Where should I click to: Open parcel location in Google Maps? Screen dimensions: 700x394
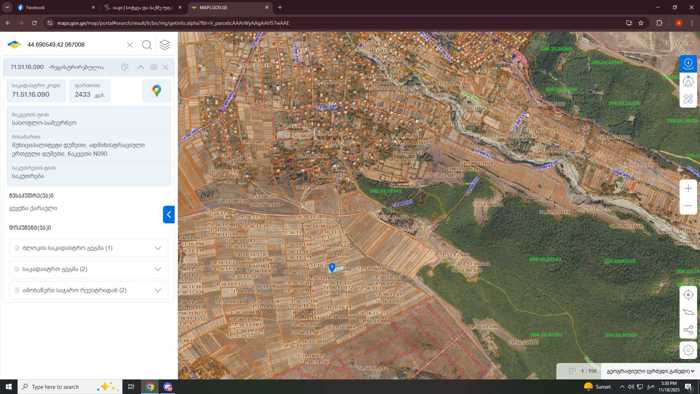(x=157, y=91)
